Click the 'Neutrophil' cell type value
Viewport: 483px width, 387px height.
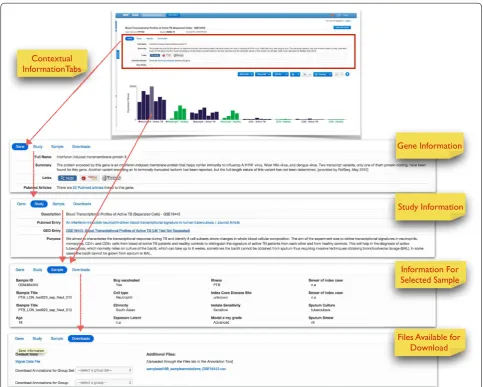coord(124,297)
